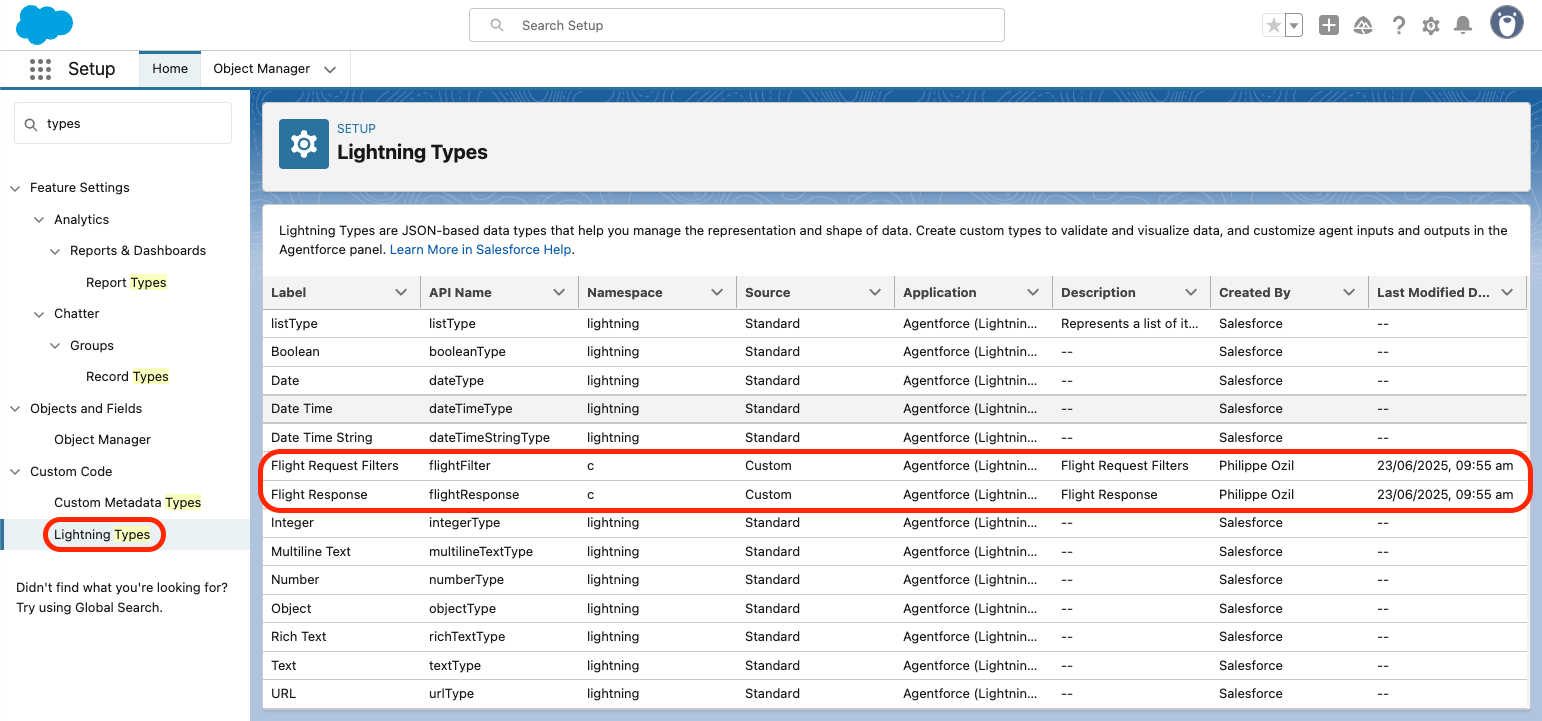Open the Source column menu chevron
This screenshot has width=1542, height=721.
pos(875,293)
